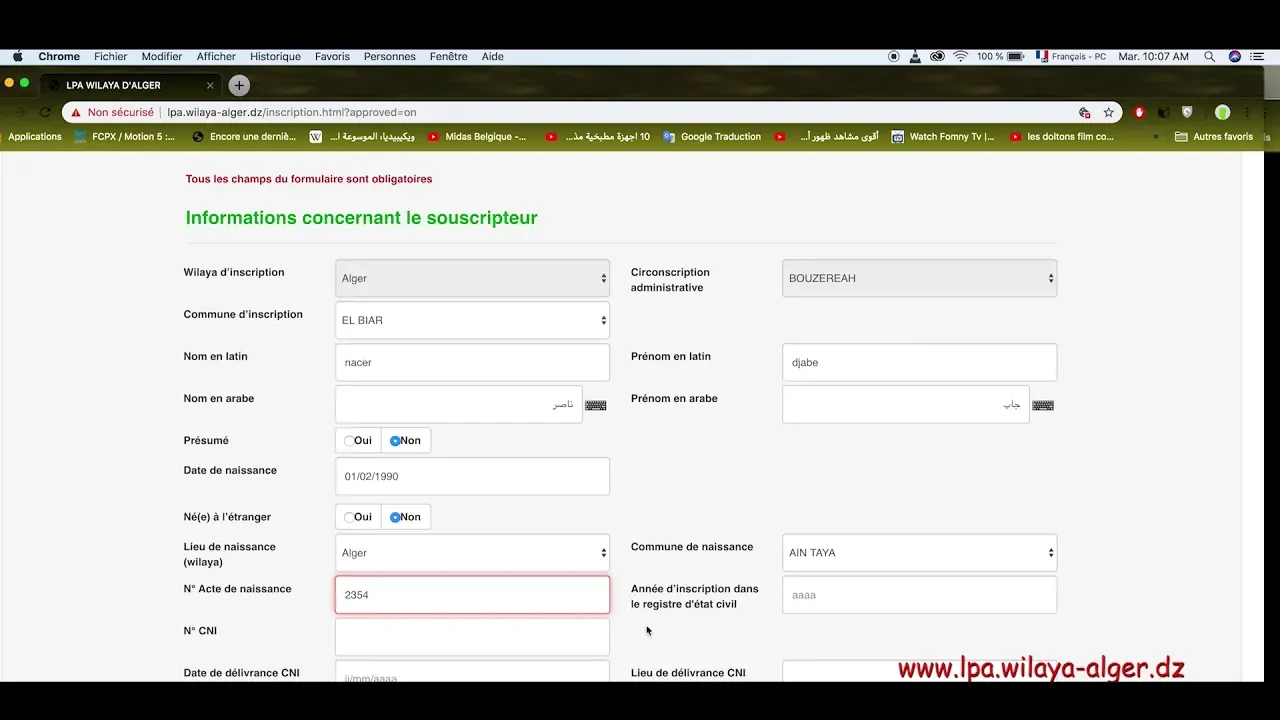
Task: Expand the Commune de naissance dropdown
Action: [x=918, y=553]
